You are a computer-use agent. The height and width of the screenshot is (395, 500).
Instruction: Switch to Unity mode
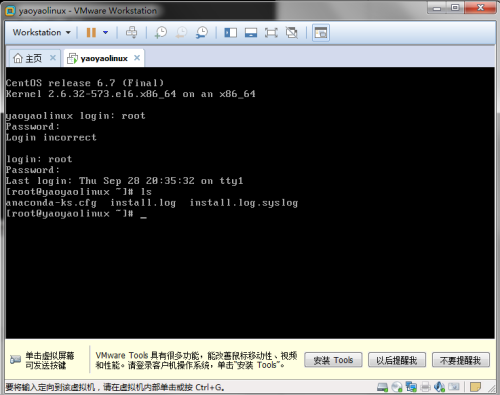pyautogui.click(x=292, y=32)
